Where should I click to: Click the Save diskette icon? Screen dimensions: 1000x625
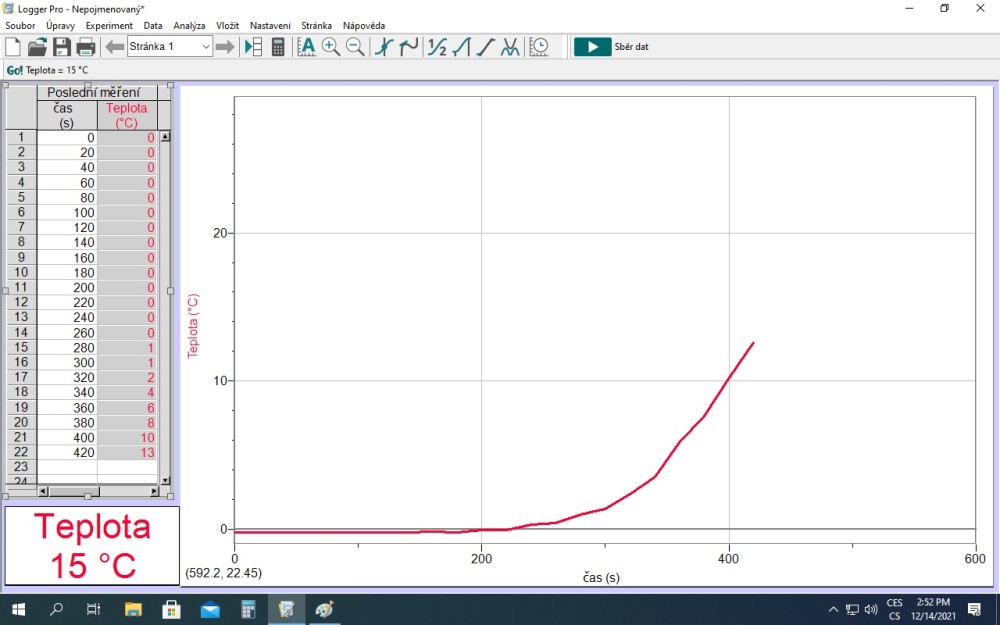[x=62, y=47]
